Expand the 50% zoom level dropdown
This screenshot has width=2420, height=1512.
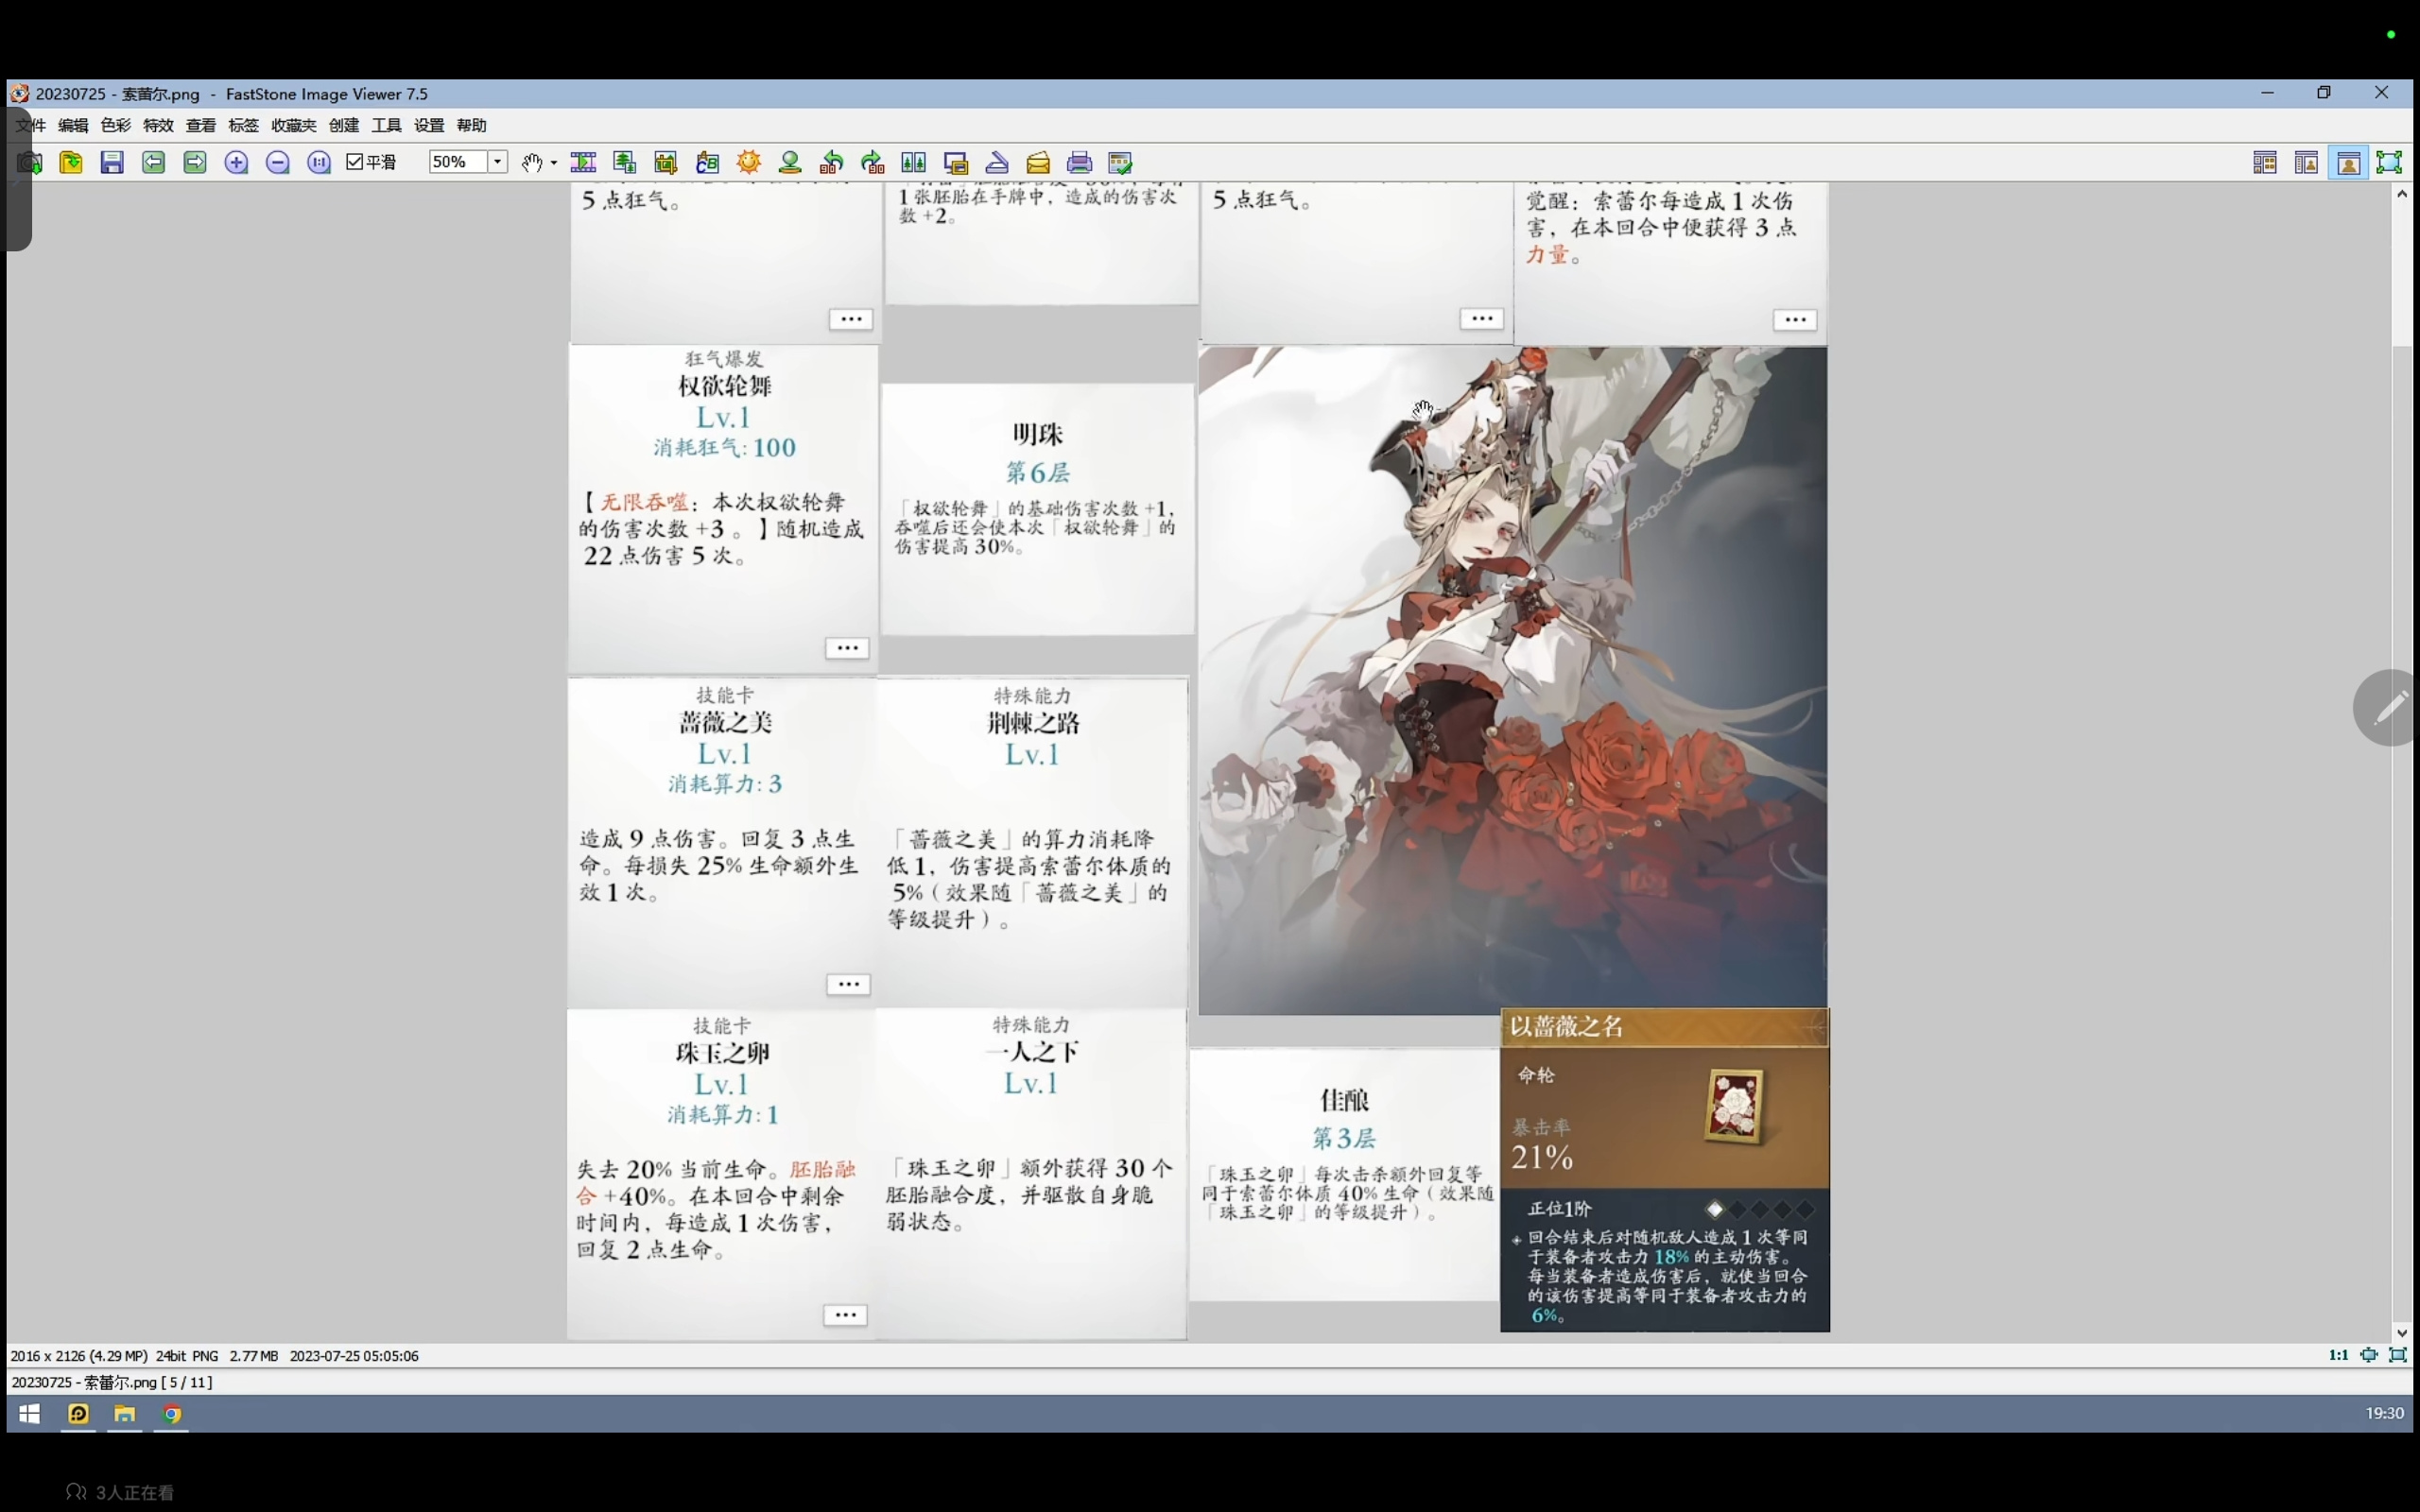(497, 162)
